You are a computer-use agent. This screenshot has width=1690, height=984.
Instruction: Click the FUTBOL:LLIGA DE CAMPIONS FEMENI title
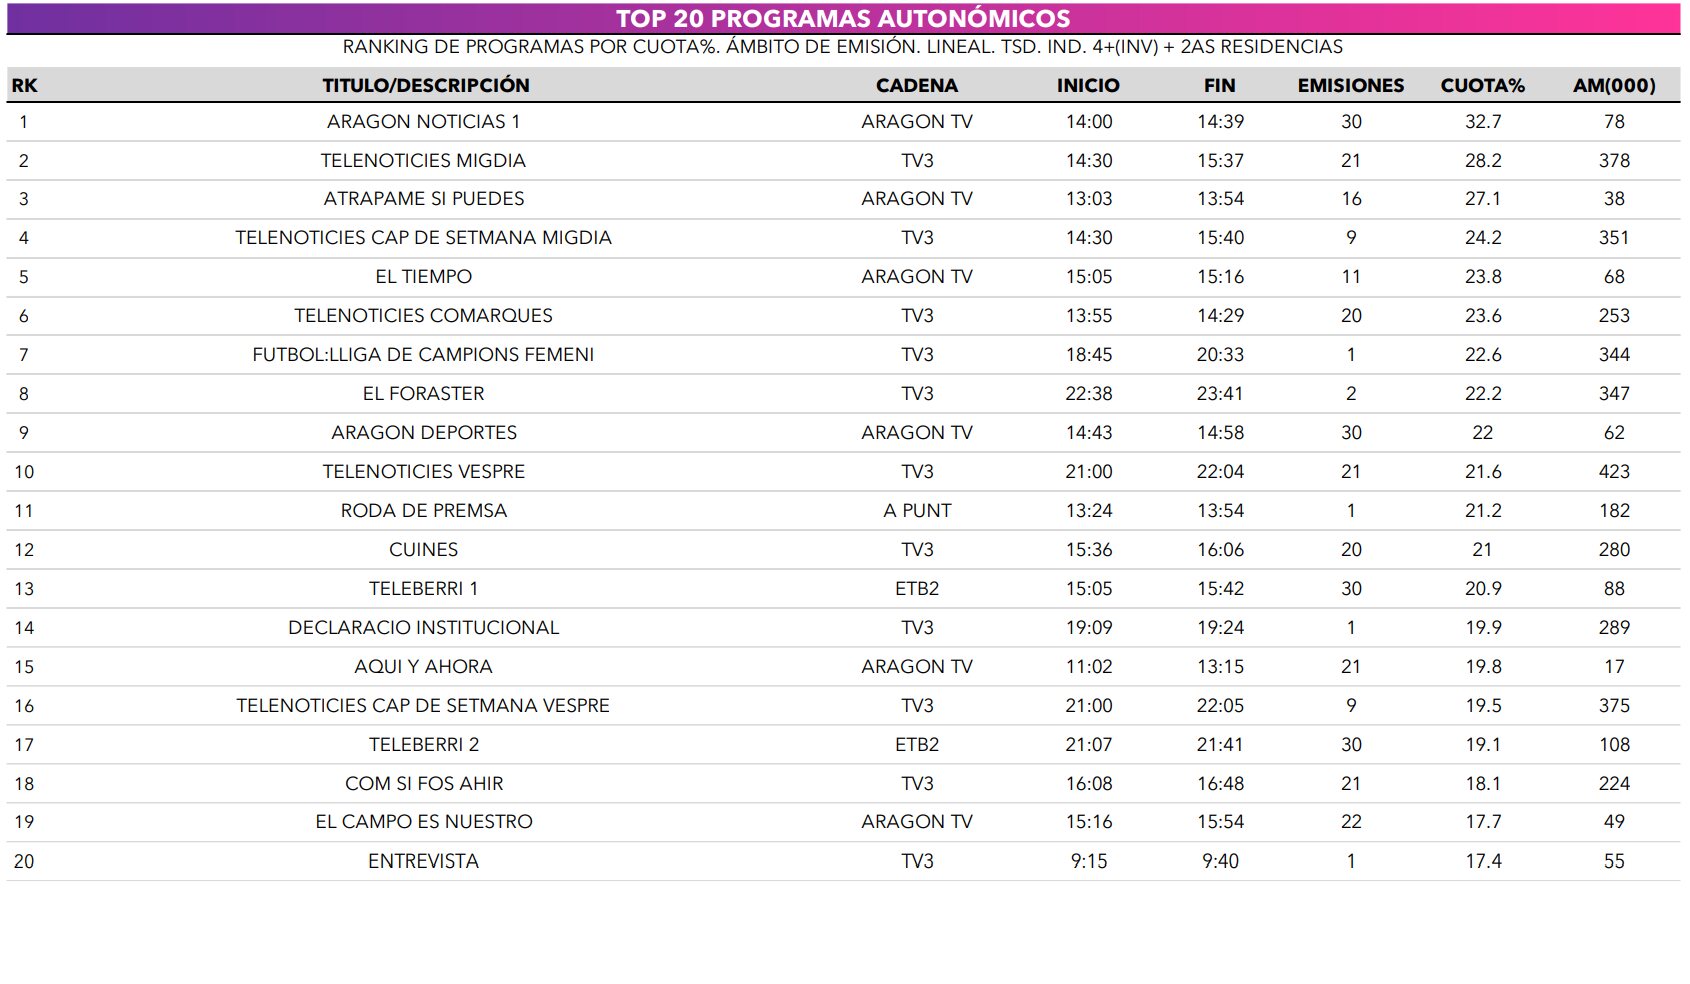[423, 355]
